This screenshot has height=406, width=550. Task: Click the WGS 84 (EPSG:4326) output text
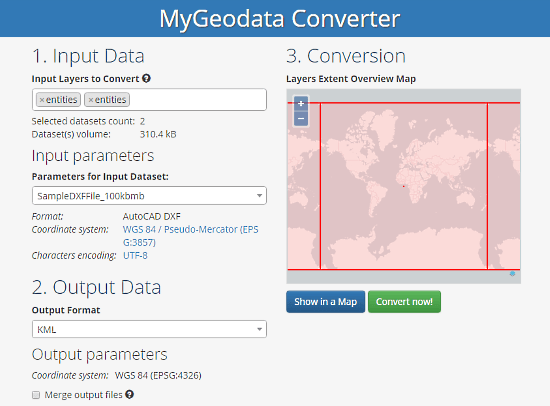pos(158,375)
